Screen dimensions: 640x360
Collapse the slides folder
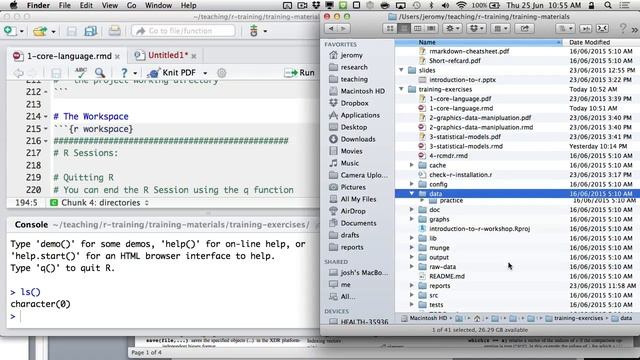(401, 70)
